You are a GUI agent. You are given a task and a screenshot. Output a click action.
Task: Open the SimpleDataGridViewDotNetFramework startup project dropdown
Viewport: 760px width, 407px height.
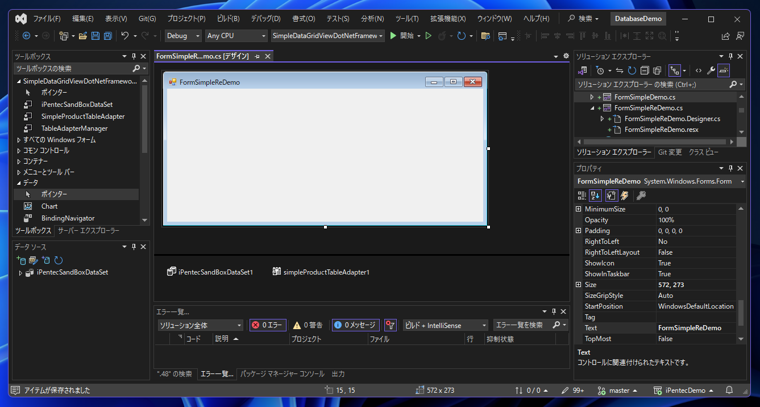pyautogui.click(x=328, y=36)
